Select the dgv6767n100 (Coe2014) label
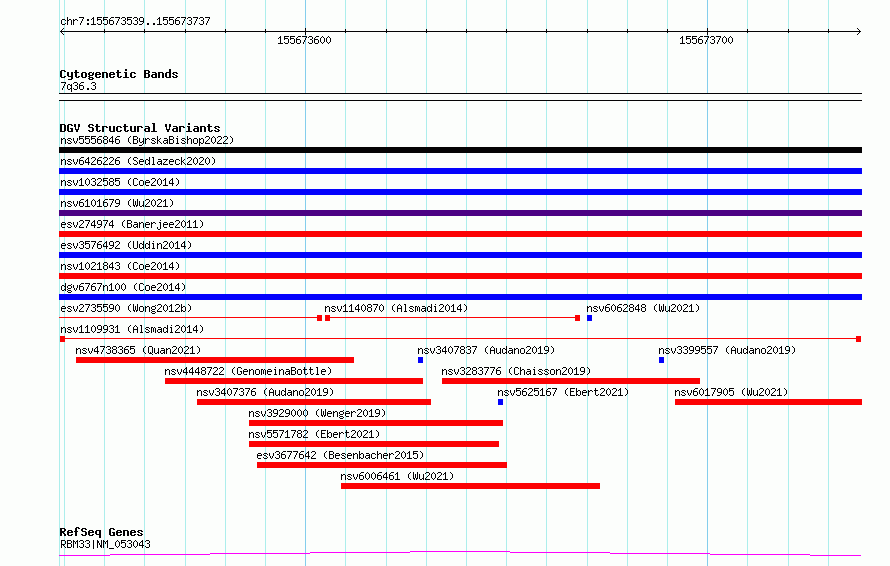 (x=123, y=287)
